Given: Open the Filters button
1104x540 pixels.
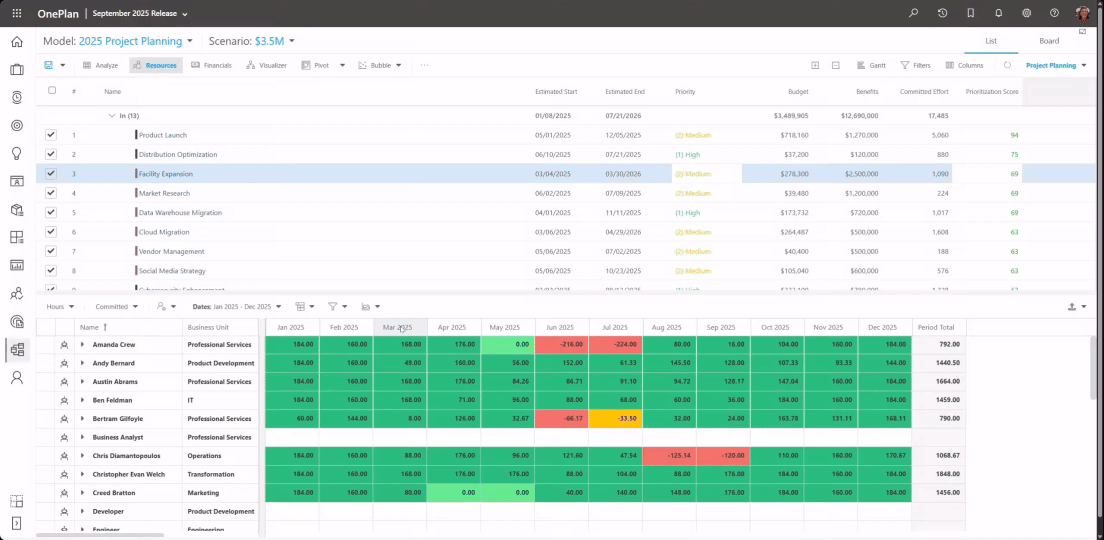Looking at the screenshot, I should pyautogui.click(x=915, y=65).
